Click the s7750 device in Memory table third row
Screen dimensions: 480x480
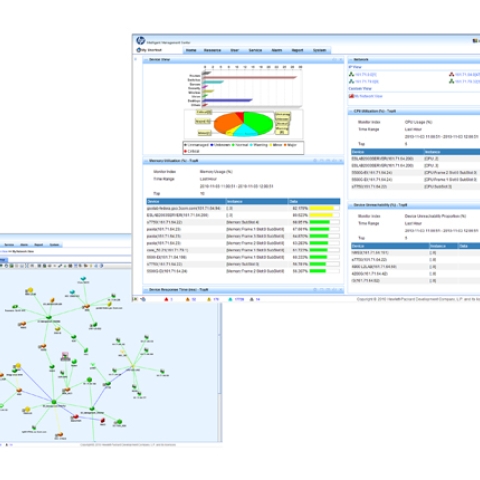(165, 222)
